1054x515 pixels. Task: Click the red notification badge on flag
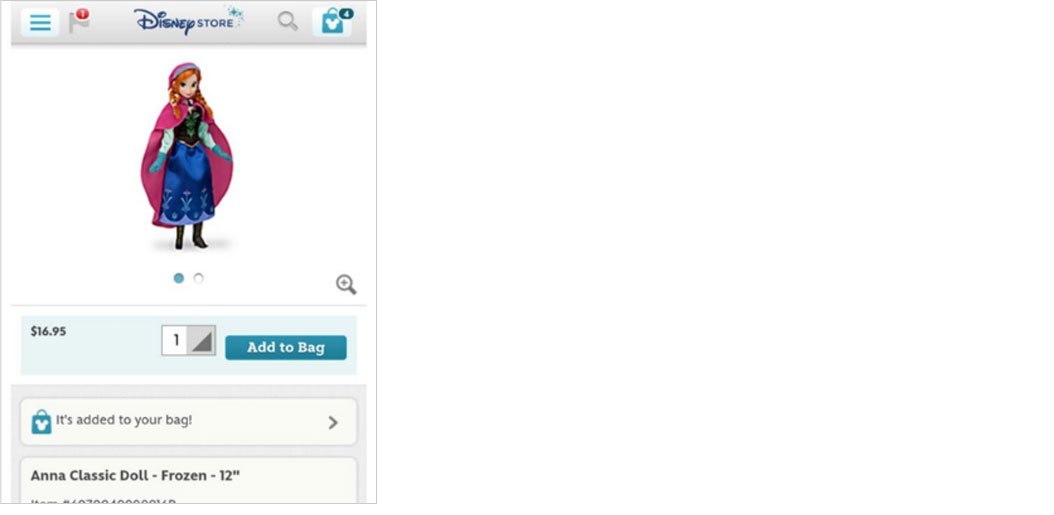coord(83,13)
